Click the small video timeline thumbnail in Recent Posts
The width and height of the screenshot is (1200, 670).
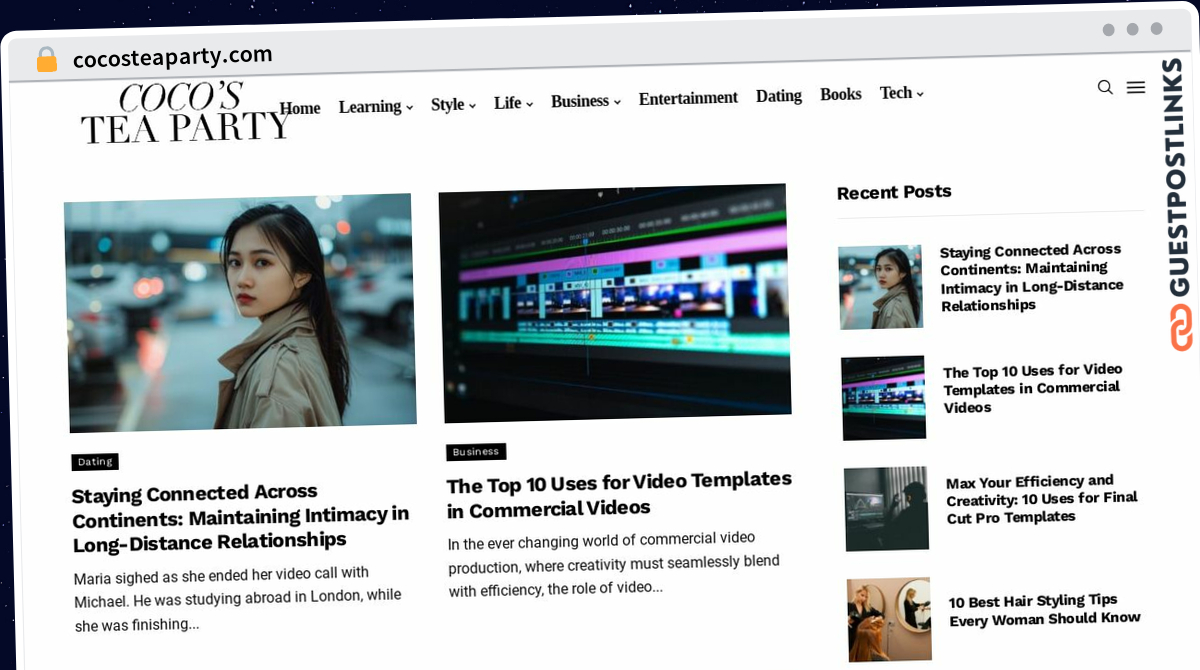tap(883, 398)
